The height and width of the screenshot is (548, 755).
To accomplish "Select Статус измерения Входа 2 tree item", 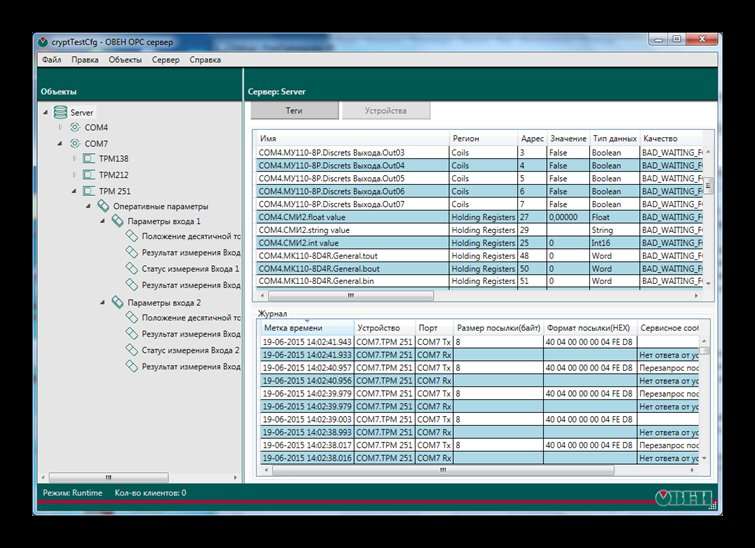I will pos(190,350).
